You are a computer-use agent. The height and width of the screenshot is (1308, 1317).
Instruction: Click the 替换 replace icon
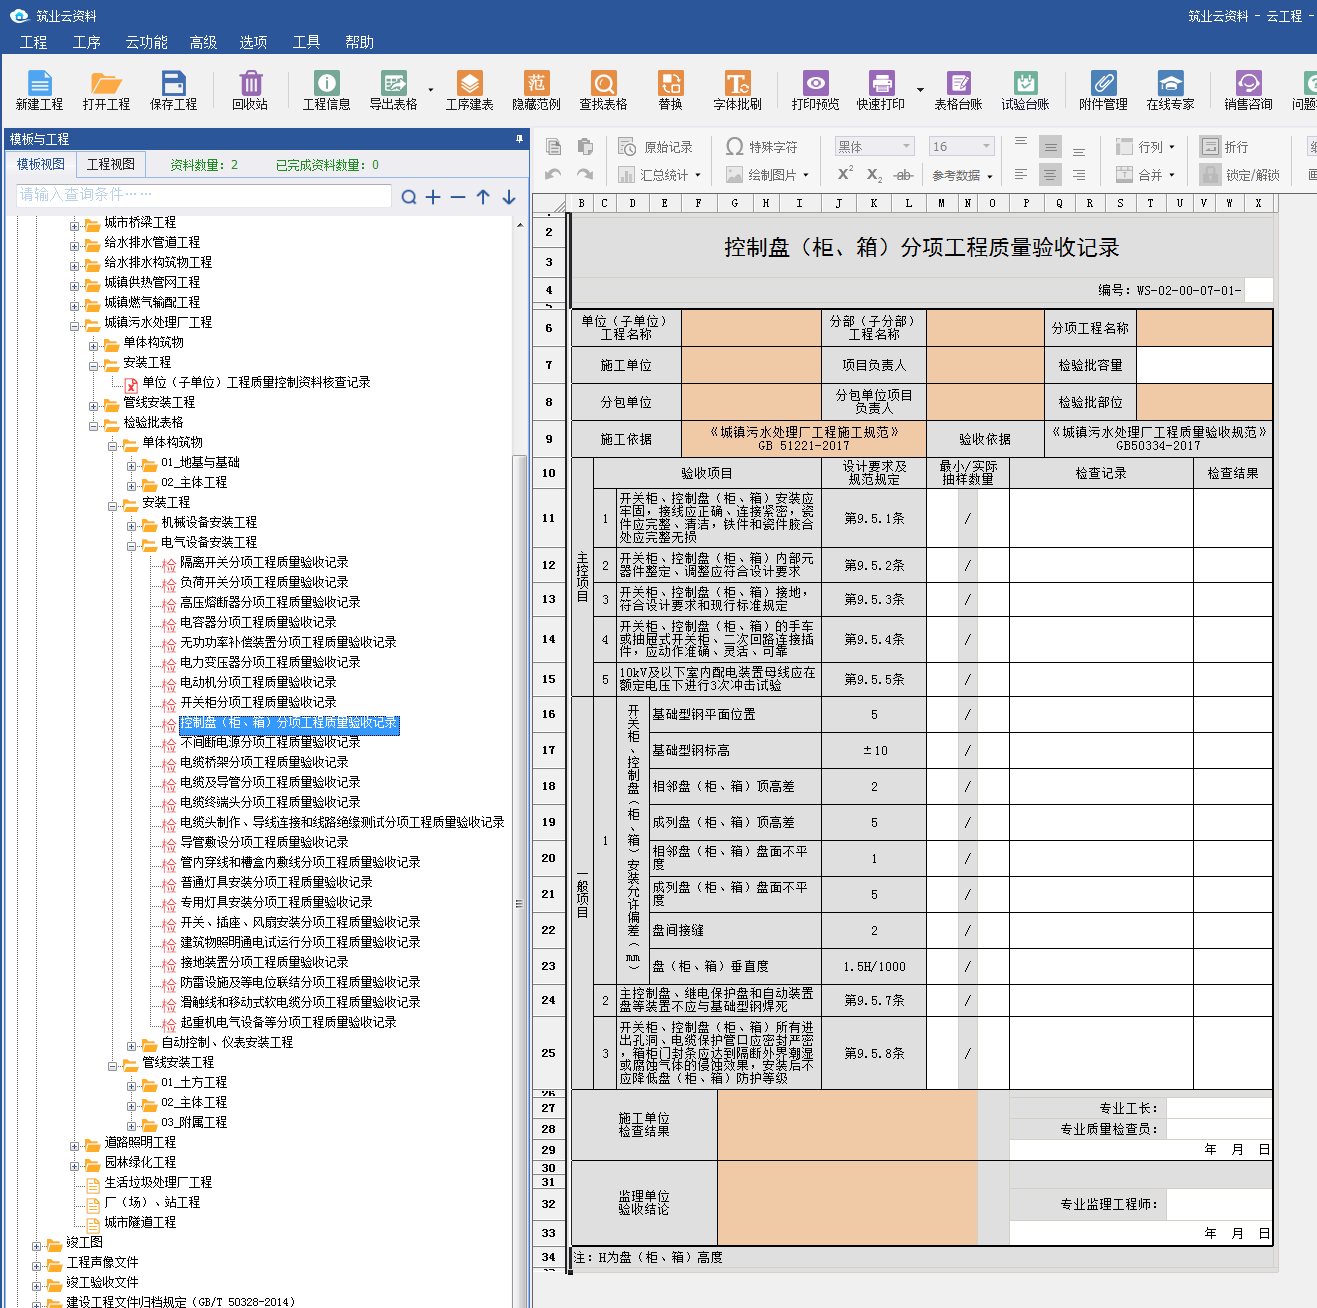click(671, 90)
